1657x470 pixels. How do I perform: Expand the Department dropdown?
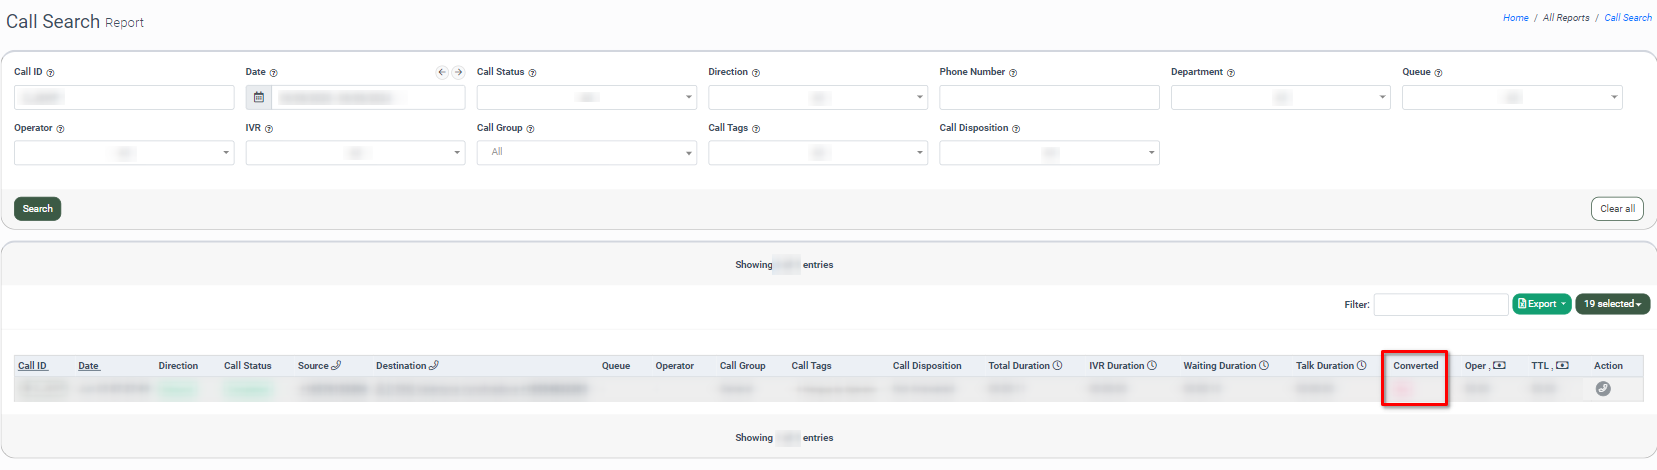point(1280,98)
